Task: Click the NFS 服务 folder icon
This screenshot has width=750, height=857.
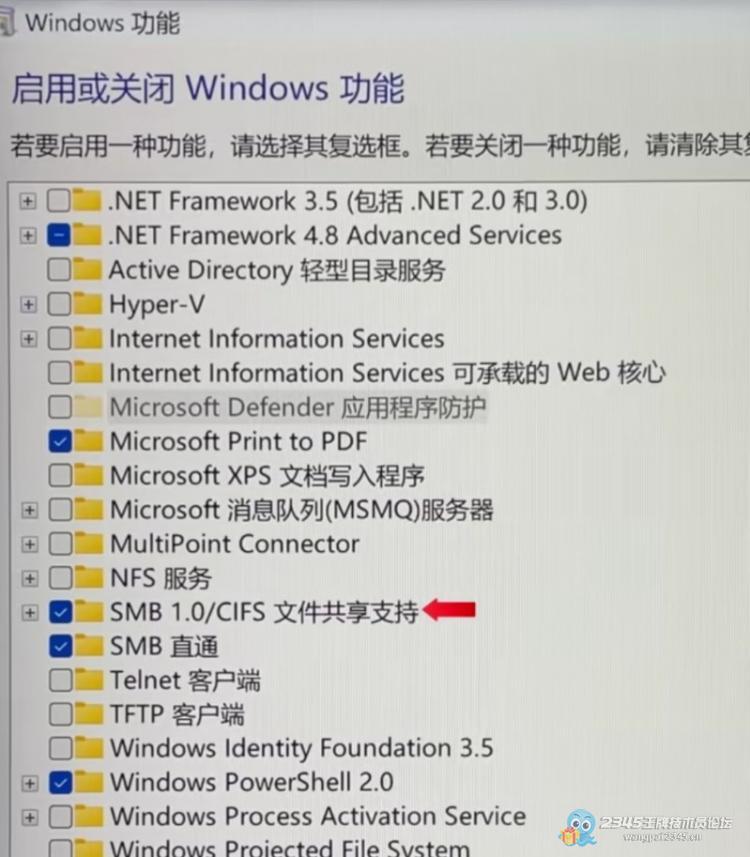Action: click(x=89, y=578)
